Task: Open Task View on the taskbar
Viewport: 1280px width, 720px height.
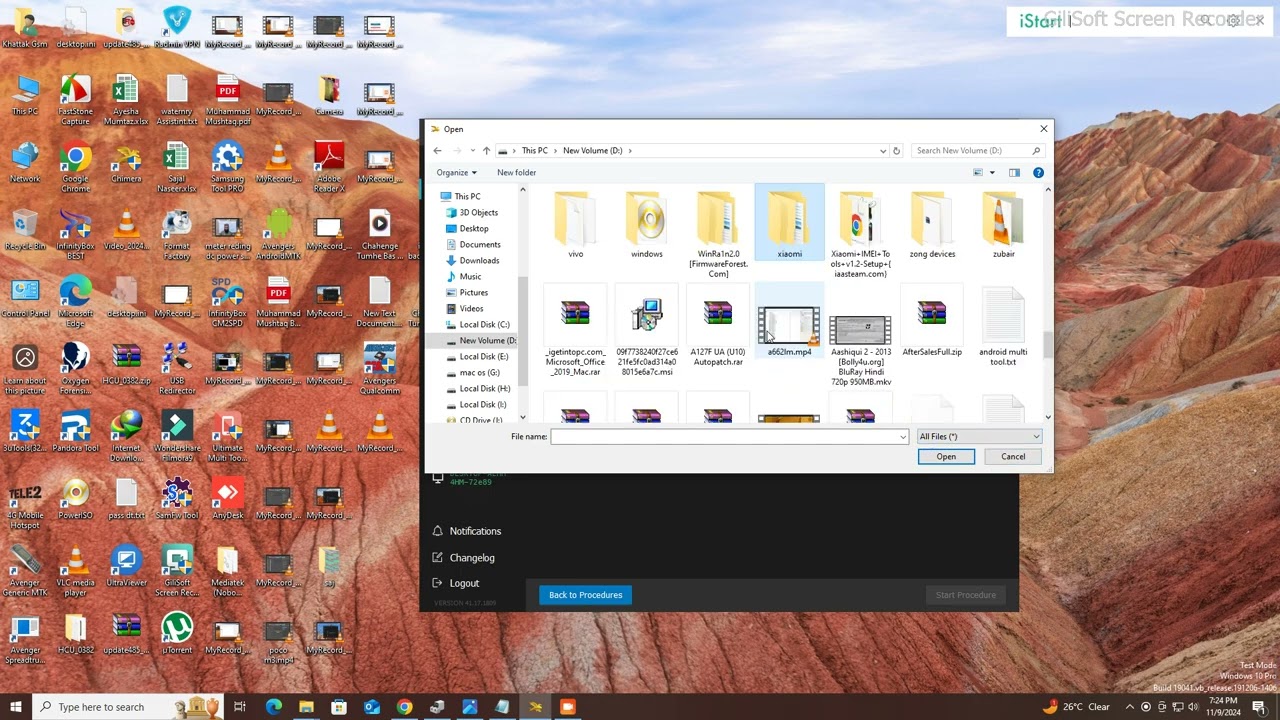Action: click(240, 707)
